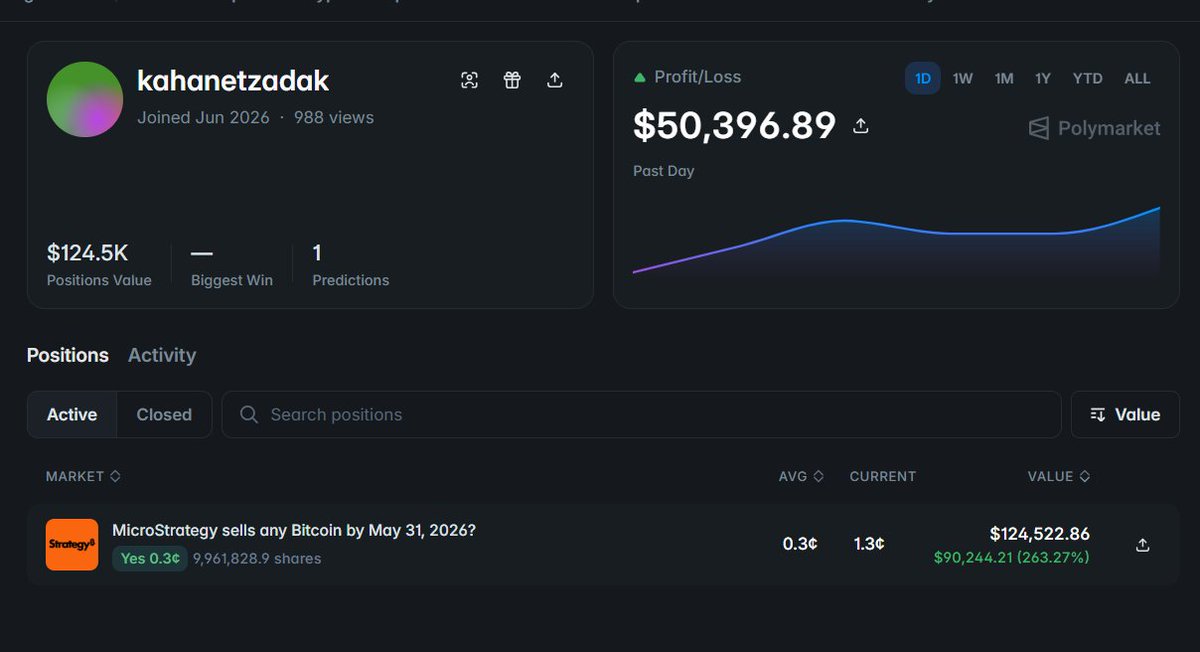This screenshot has height=652, width=1200.
Task: Click the Strategy orange market logo
Action: pos(72,545)
